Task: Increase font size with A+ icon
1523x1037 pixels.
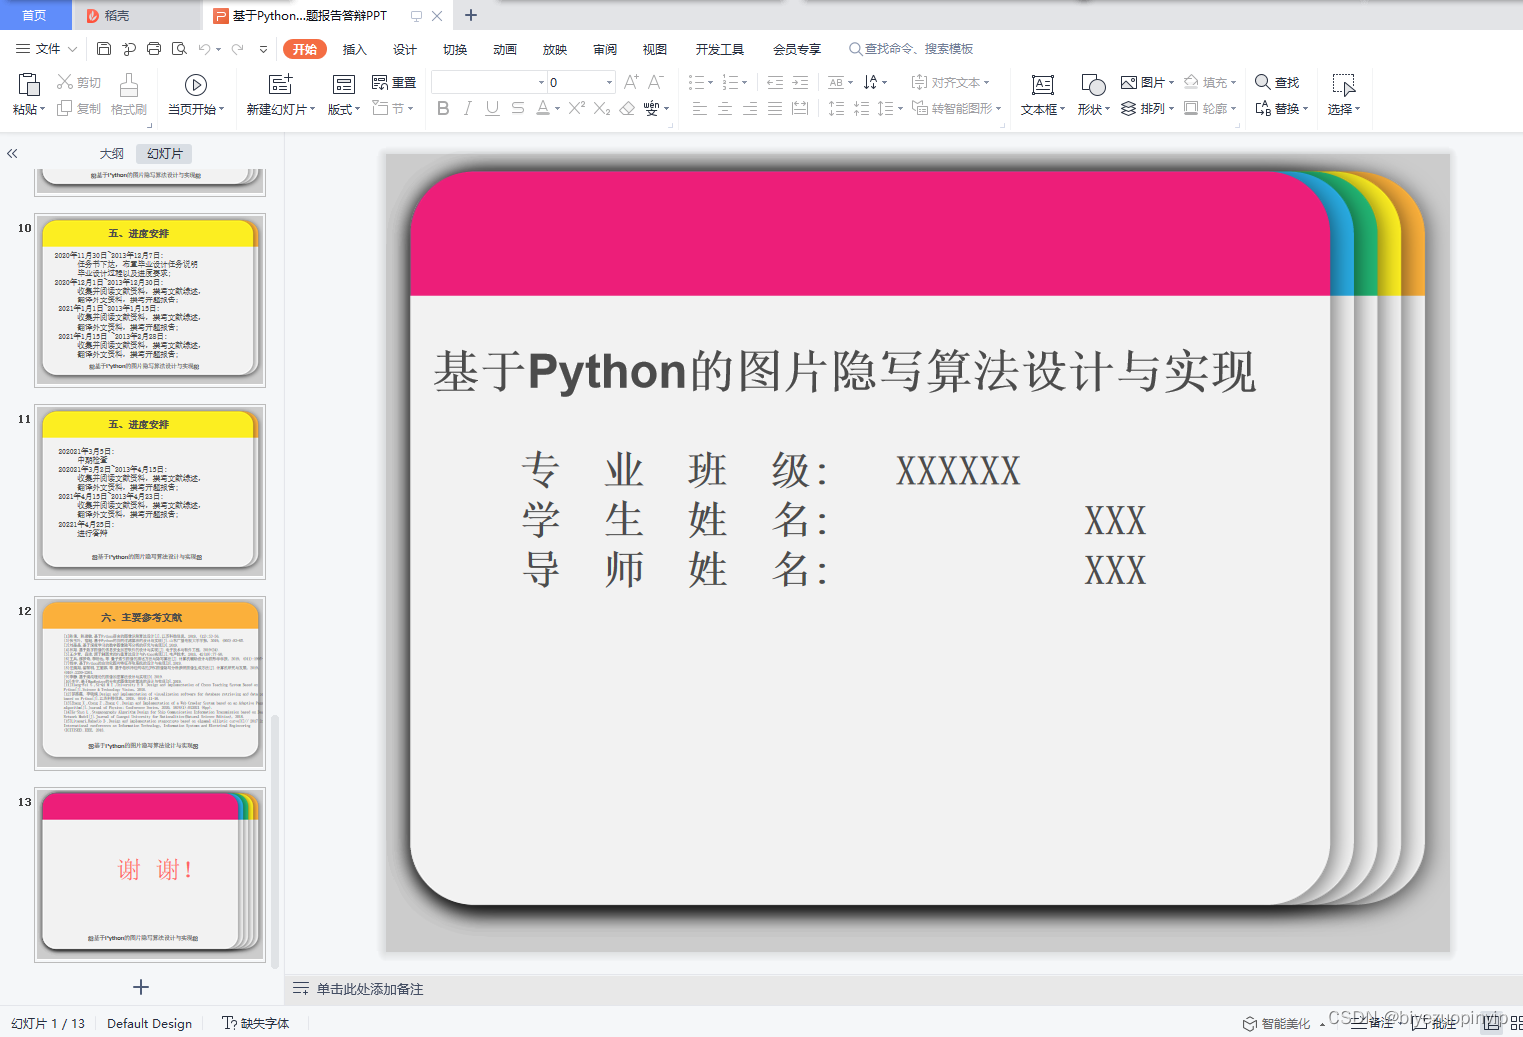Action: 631,82
